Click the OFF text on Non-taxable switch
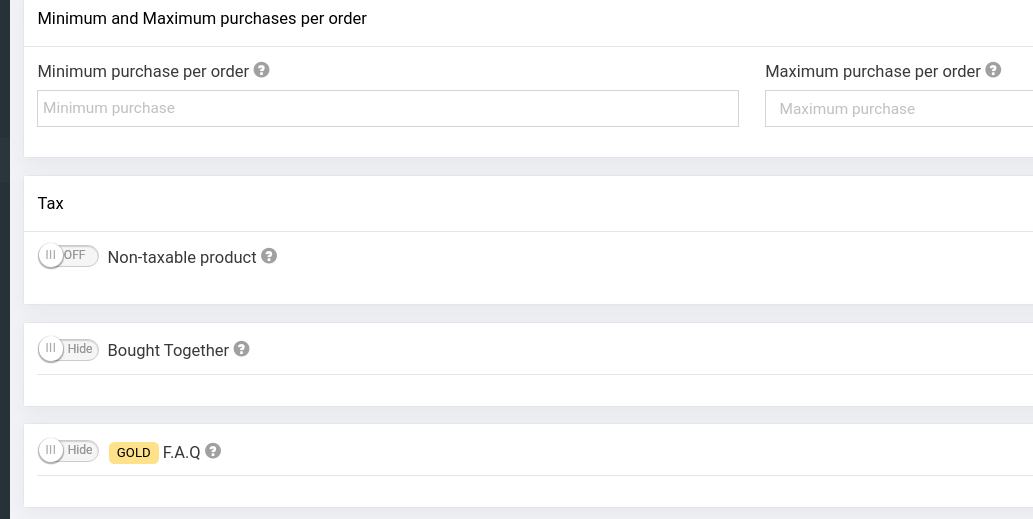Viewport: 1033px width, 519px height. click(x=76, y=255)
